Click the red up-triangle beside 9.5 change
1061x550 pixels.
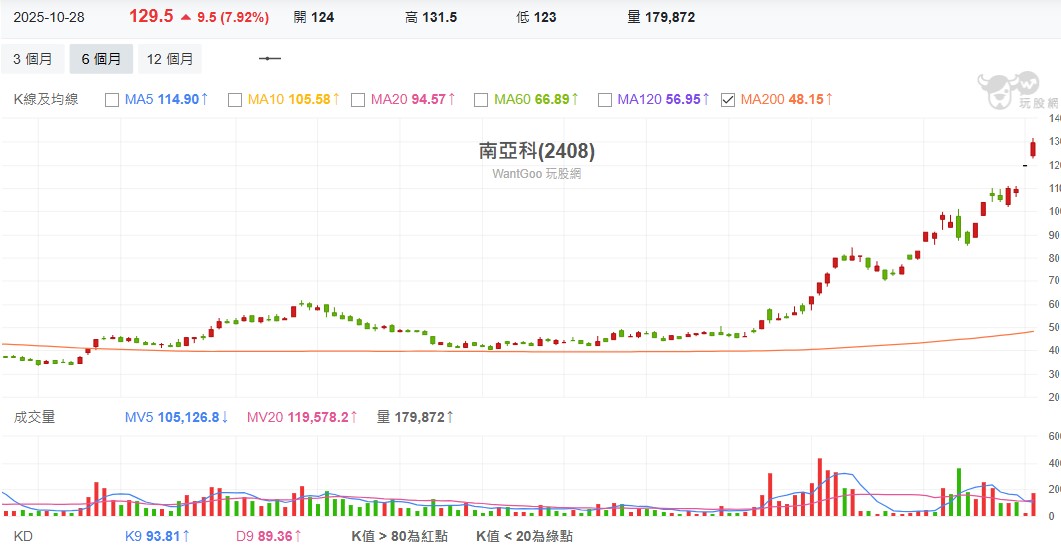pos(185,17)
